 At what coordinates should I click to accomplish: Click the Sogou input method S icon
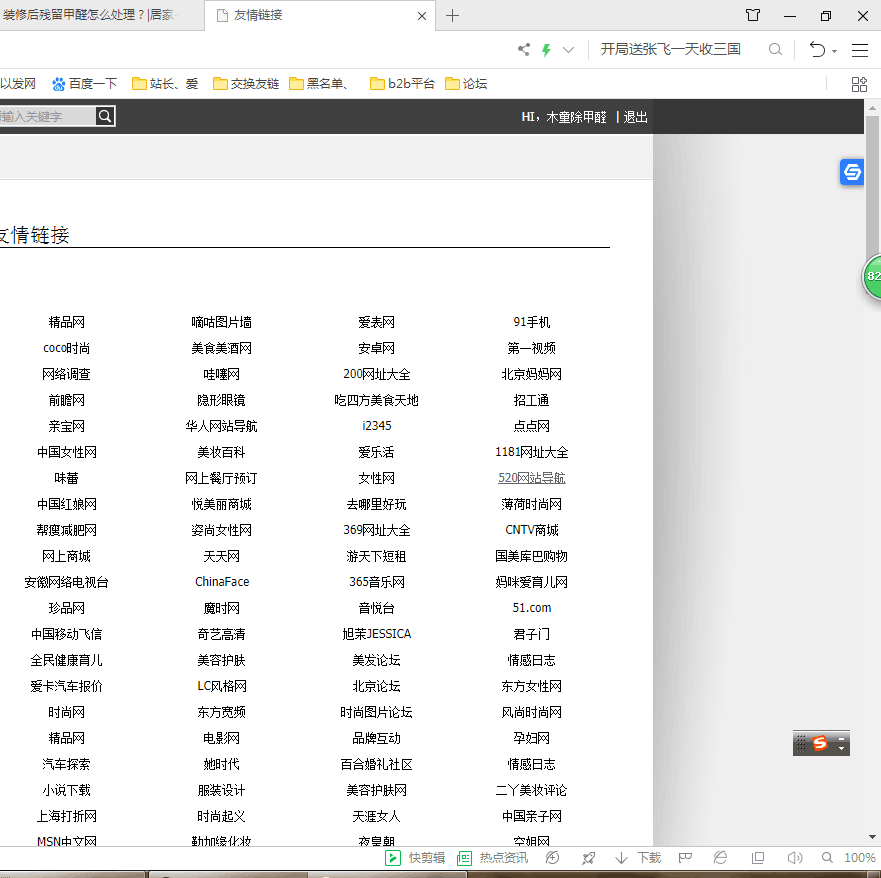(x=820, y=743)
